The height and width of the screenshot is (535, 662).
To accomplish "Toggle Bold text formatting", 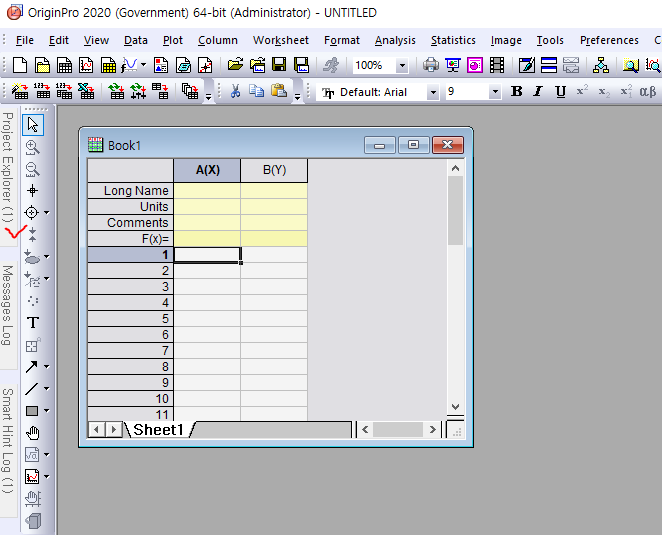I will (x=516, y=92).
